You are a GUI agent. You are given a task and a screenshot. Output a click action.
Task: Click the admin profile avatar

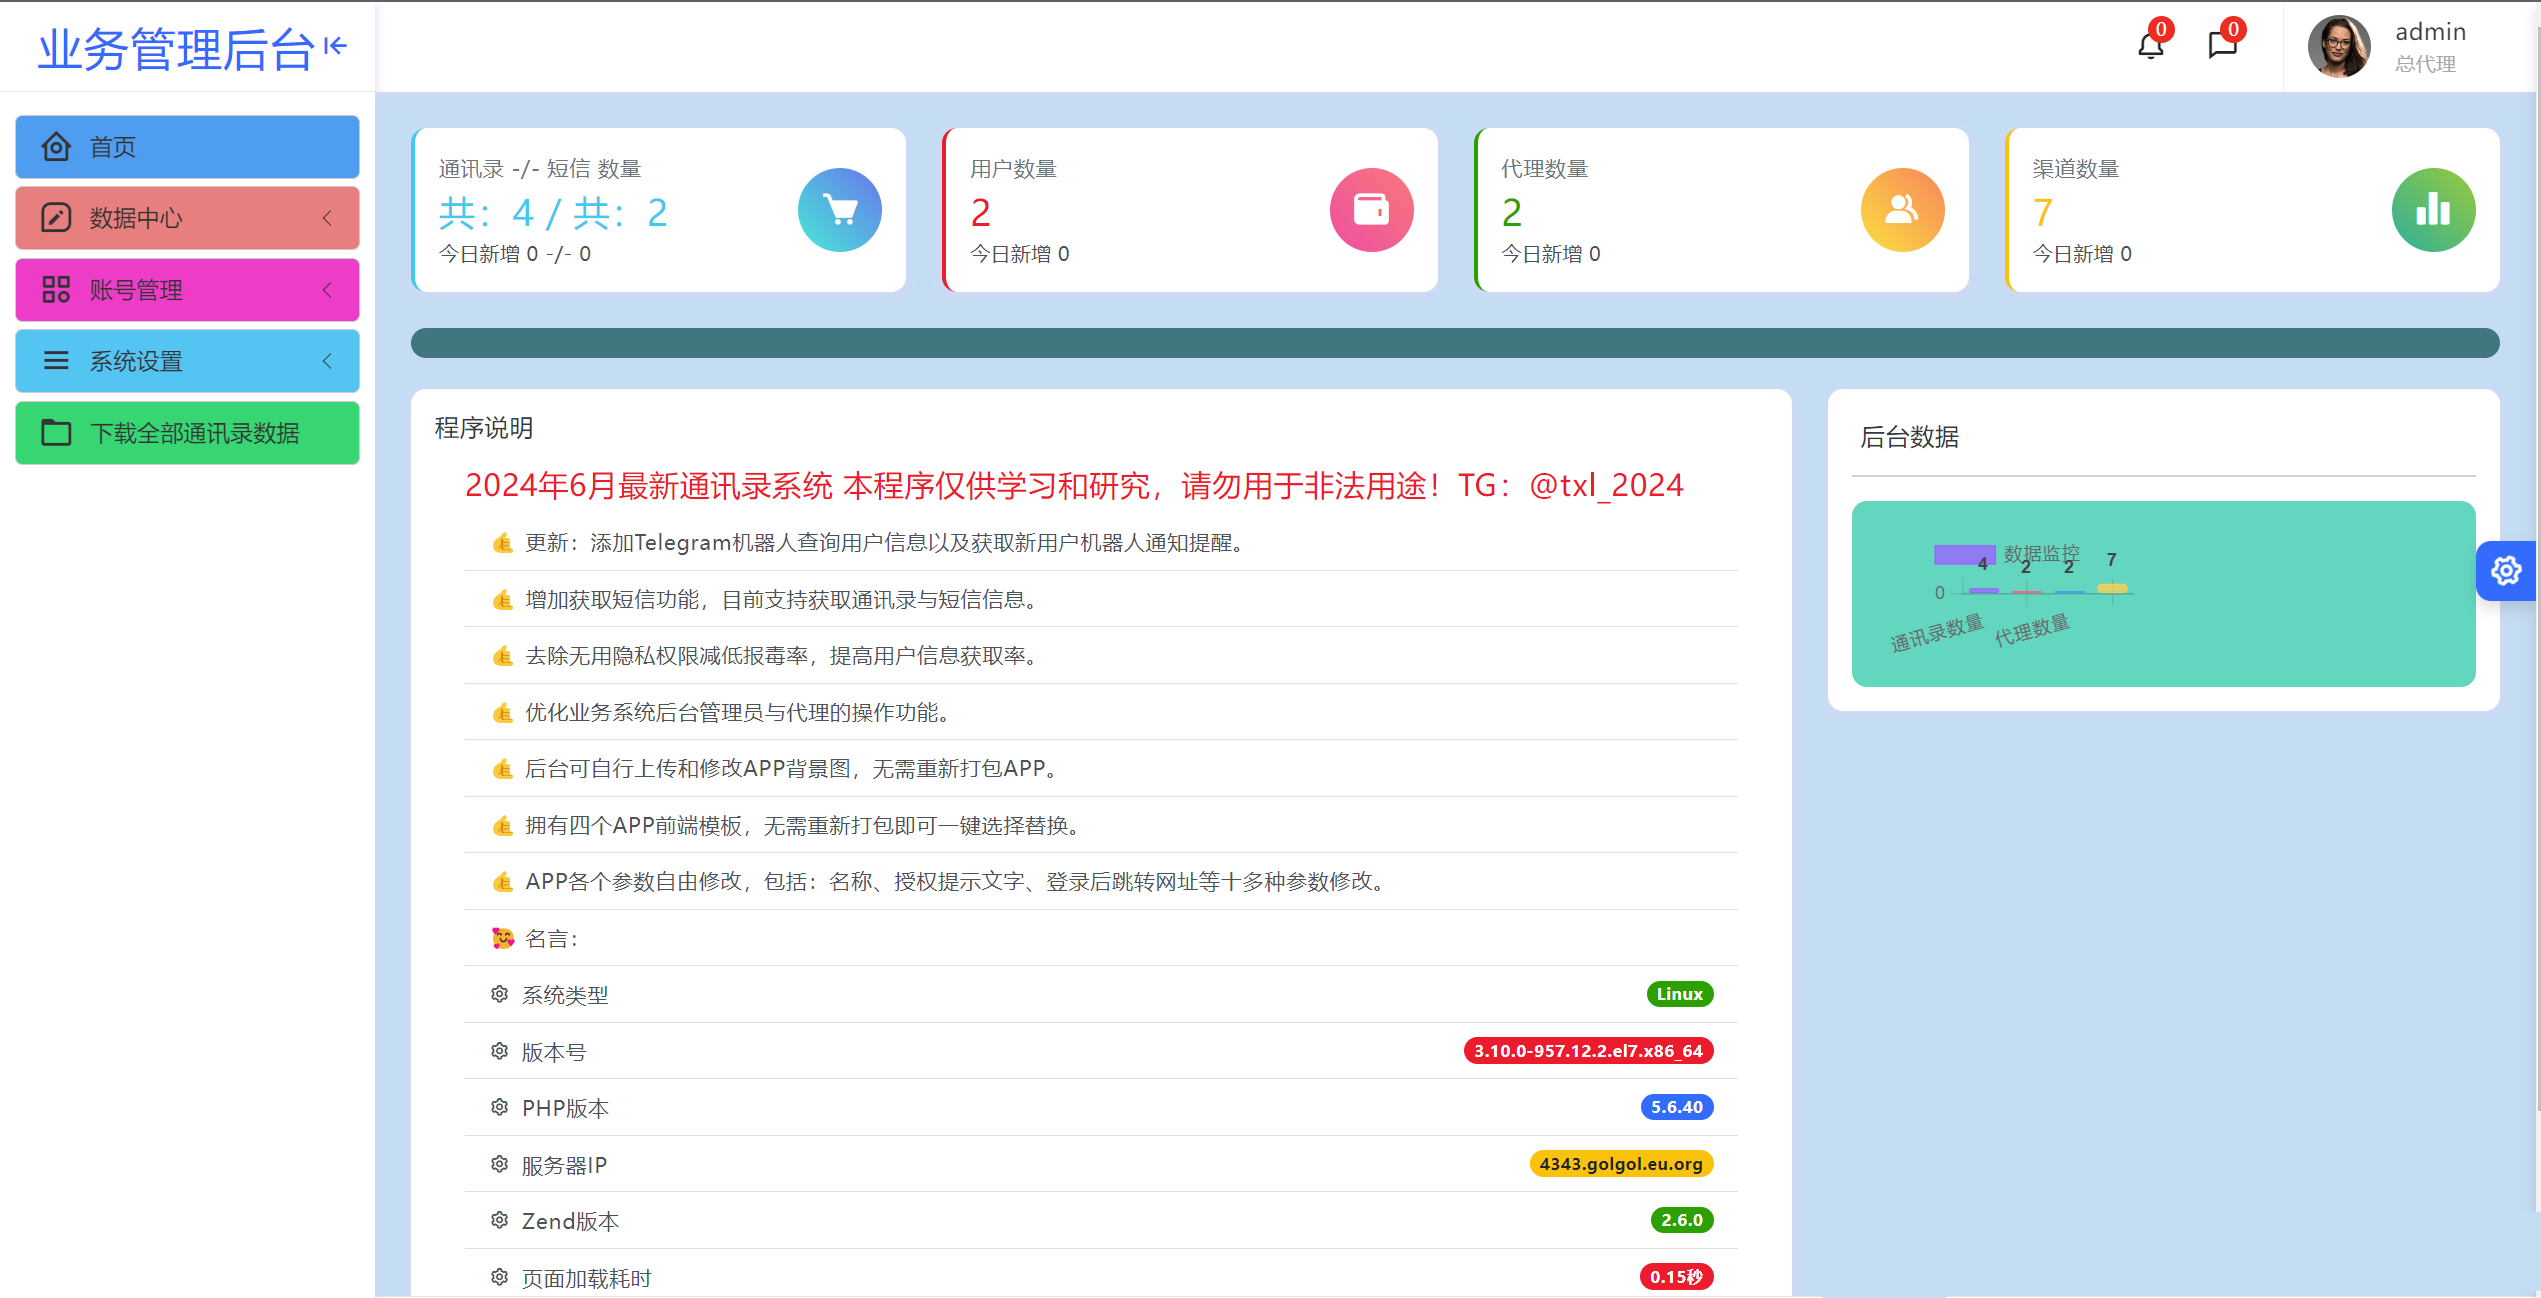tap(2339, 46)
